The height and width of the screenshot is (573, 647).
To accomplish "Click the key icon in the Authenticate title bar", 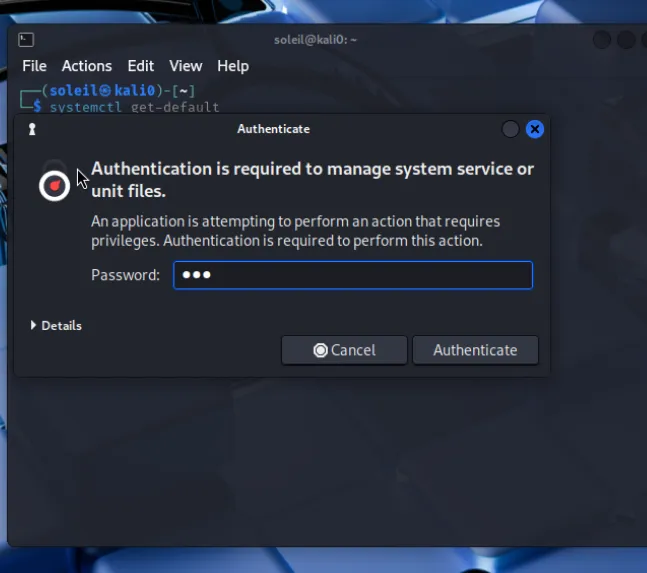I will pyautogui.click(x=32, y=129).
